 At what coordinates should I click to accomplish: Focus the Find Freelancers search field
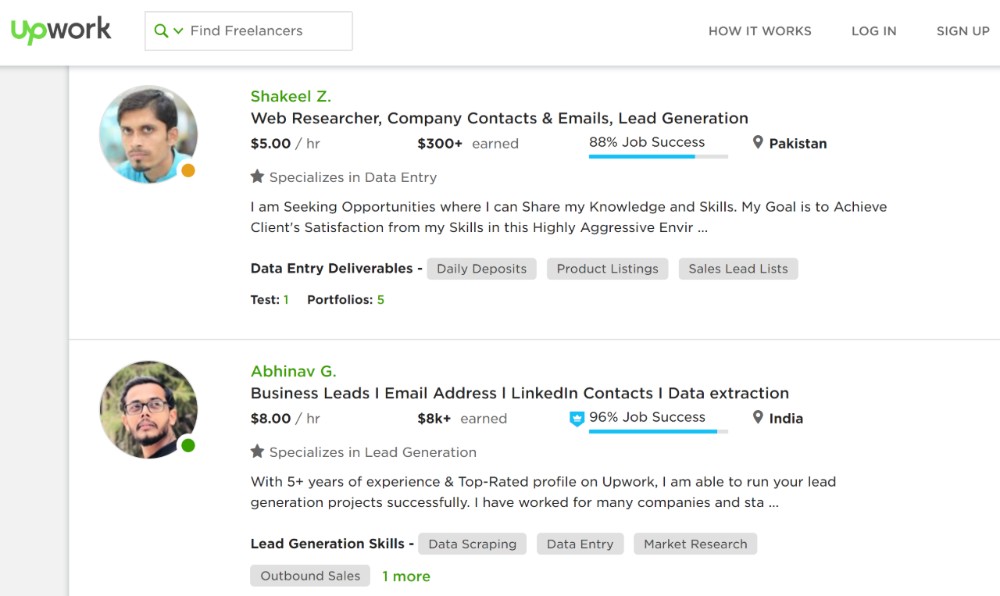(x=249, y=31)
